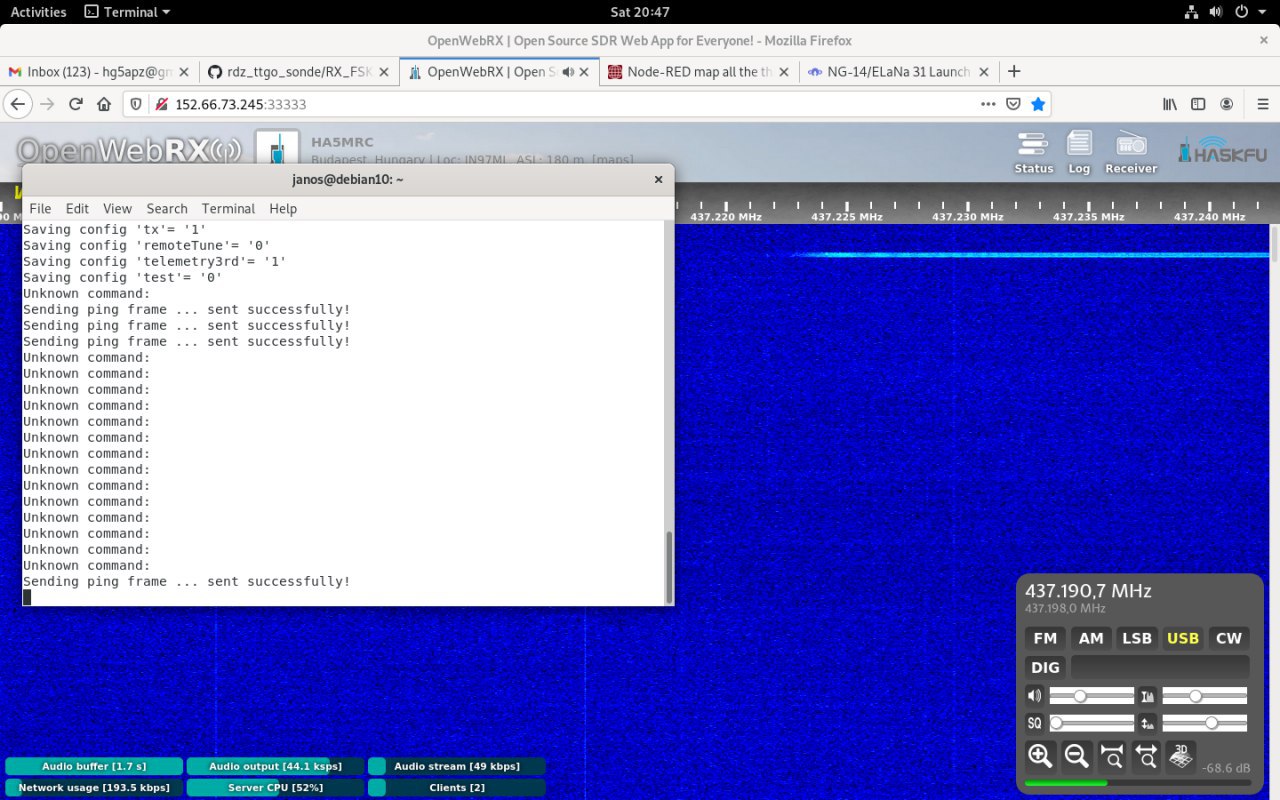
Task: Enable CW demodulation mode
Action: point(1229,638)
